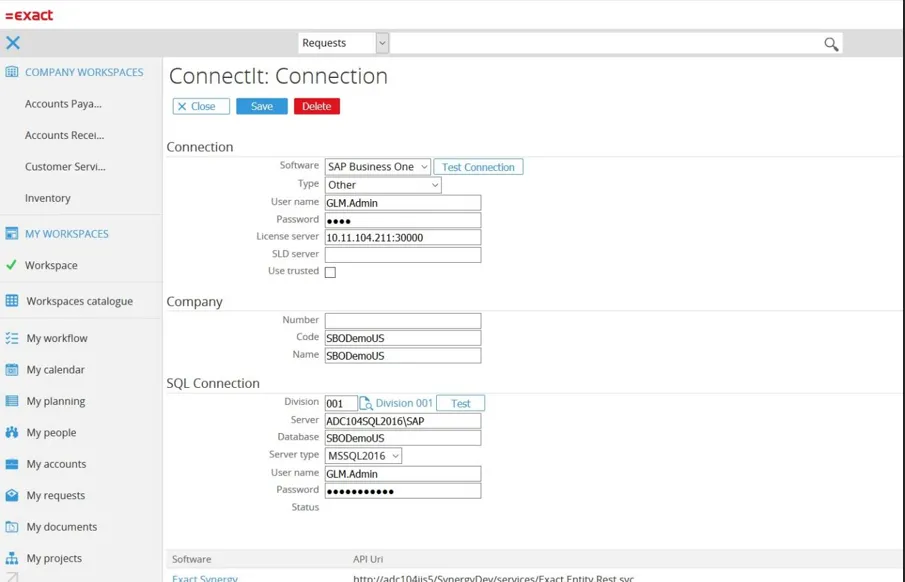905x582 pixels.
Task: Click the My people icon
Action: coord(12,432)
